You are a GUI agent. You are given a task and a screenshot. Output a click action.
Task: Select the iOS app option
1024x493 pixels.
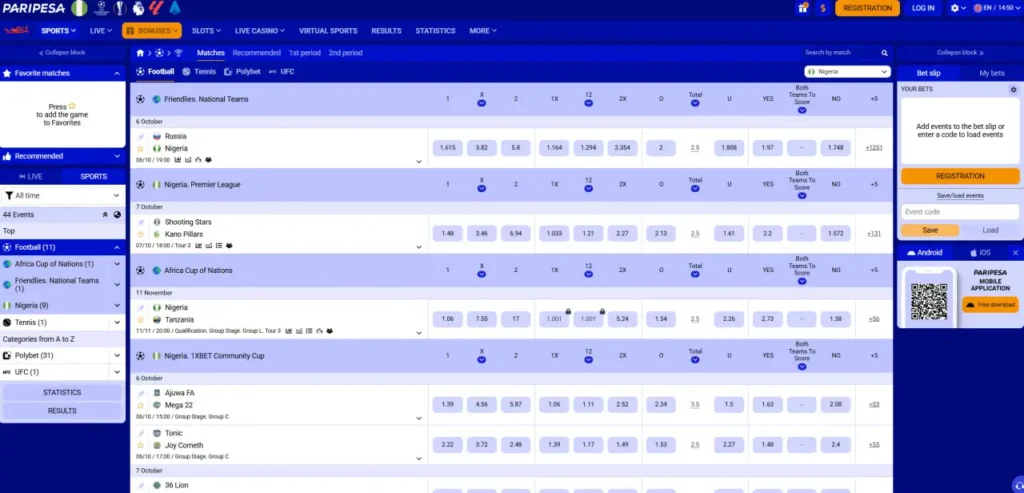(x=980, y=253)
